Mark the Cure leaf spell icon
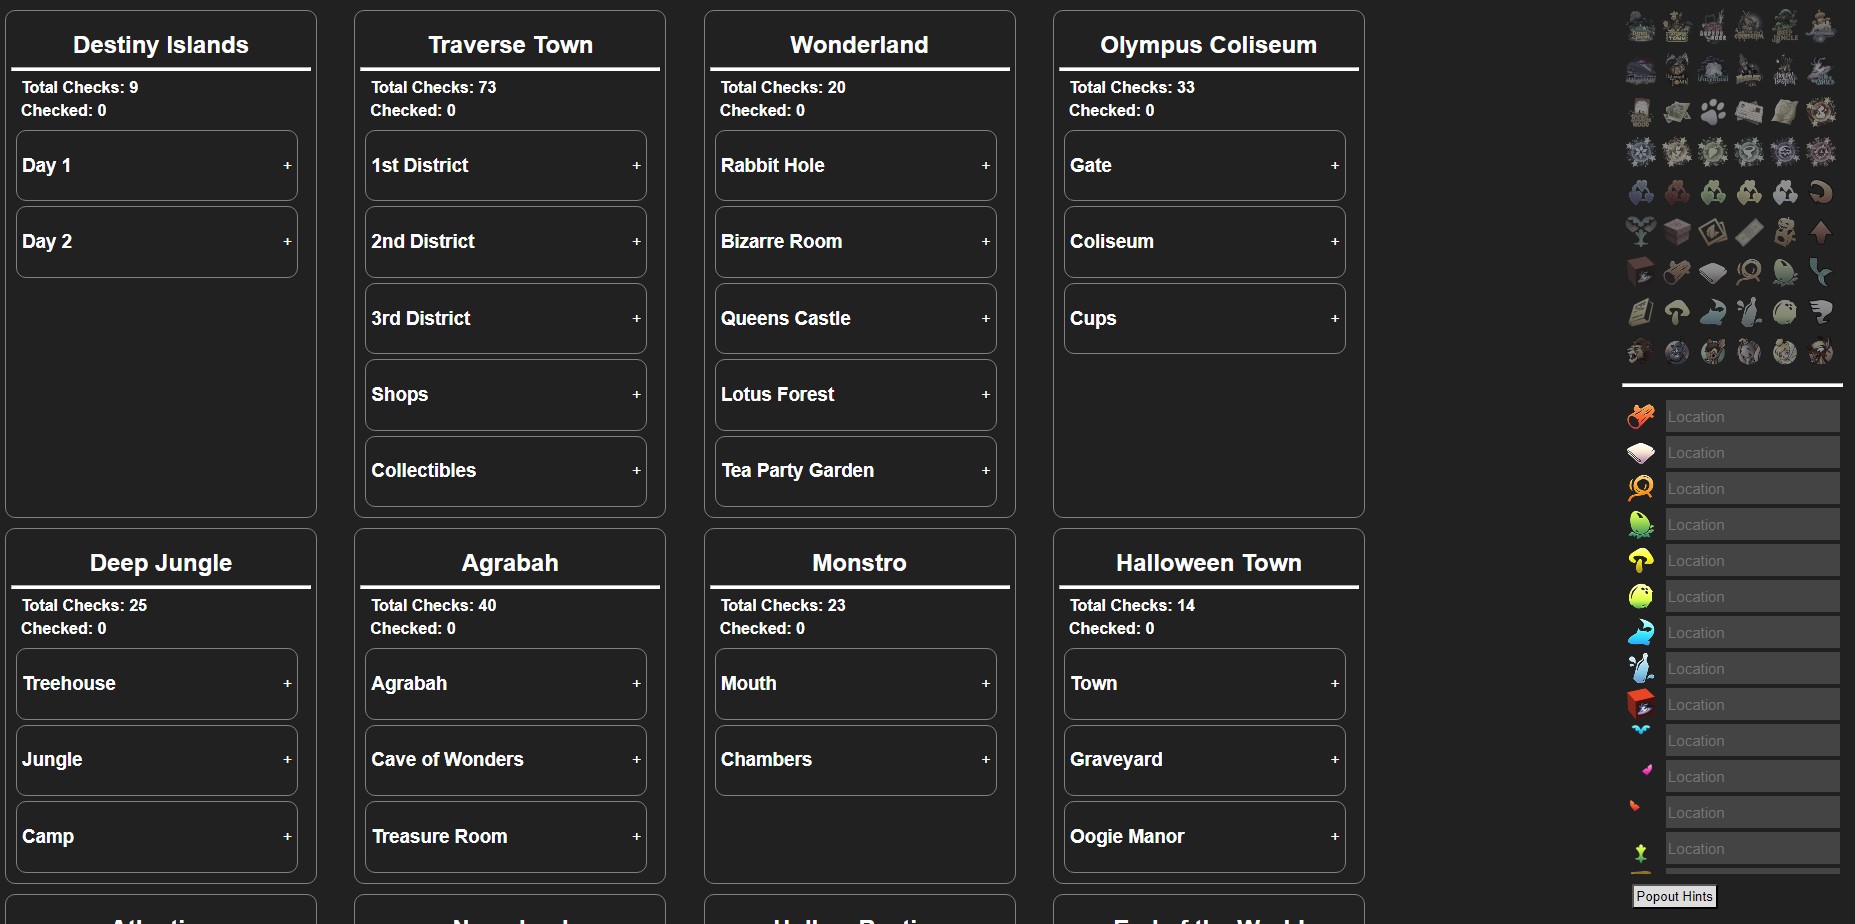The image size is (1855, 924). click(x=1713, y=152)
